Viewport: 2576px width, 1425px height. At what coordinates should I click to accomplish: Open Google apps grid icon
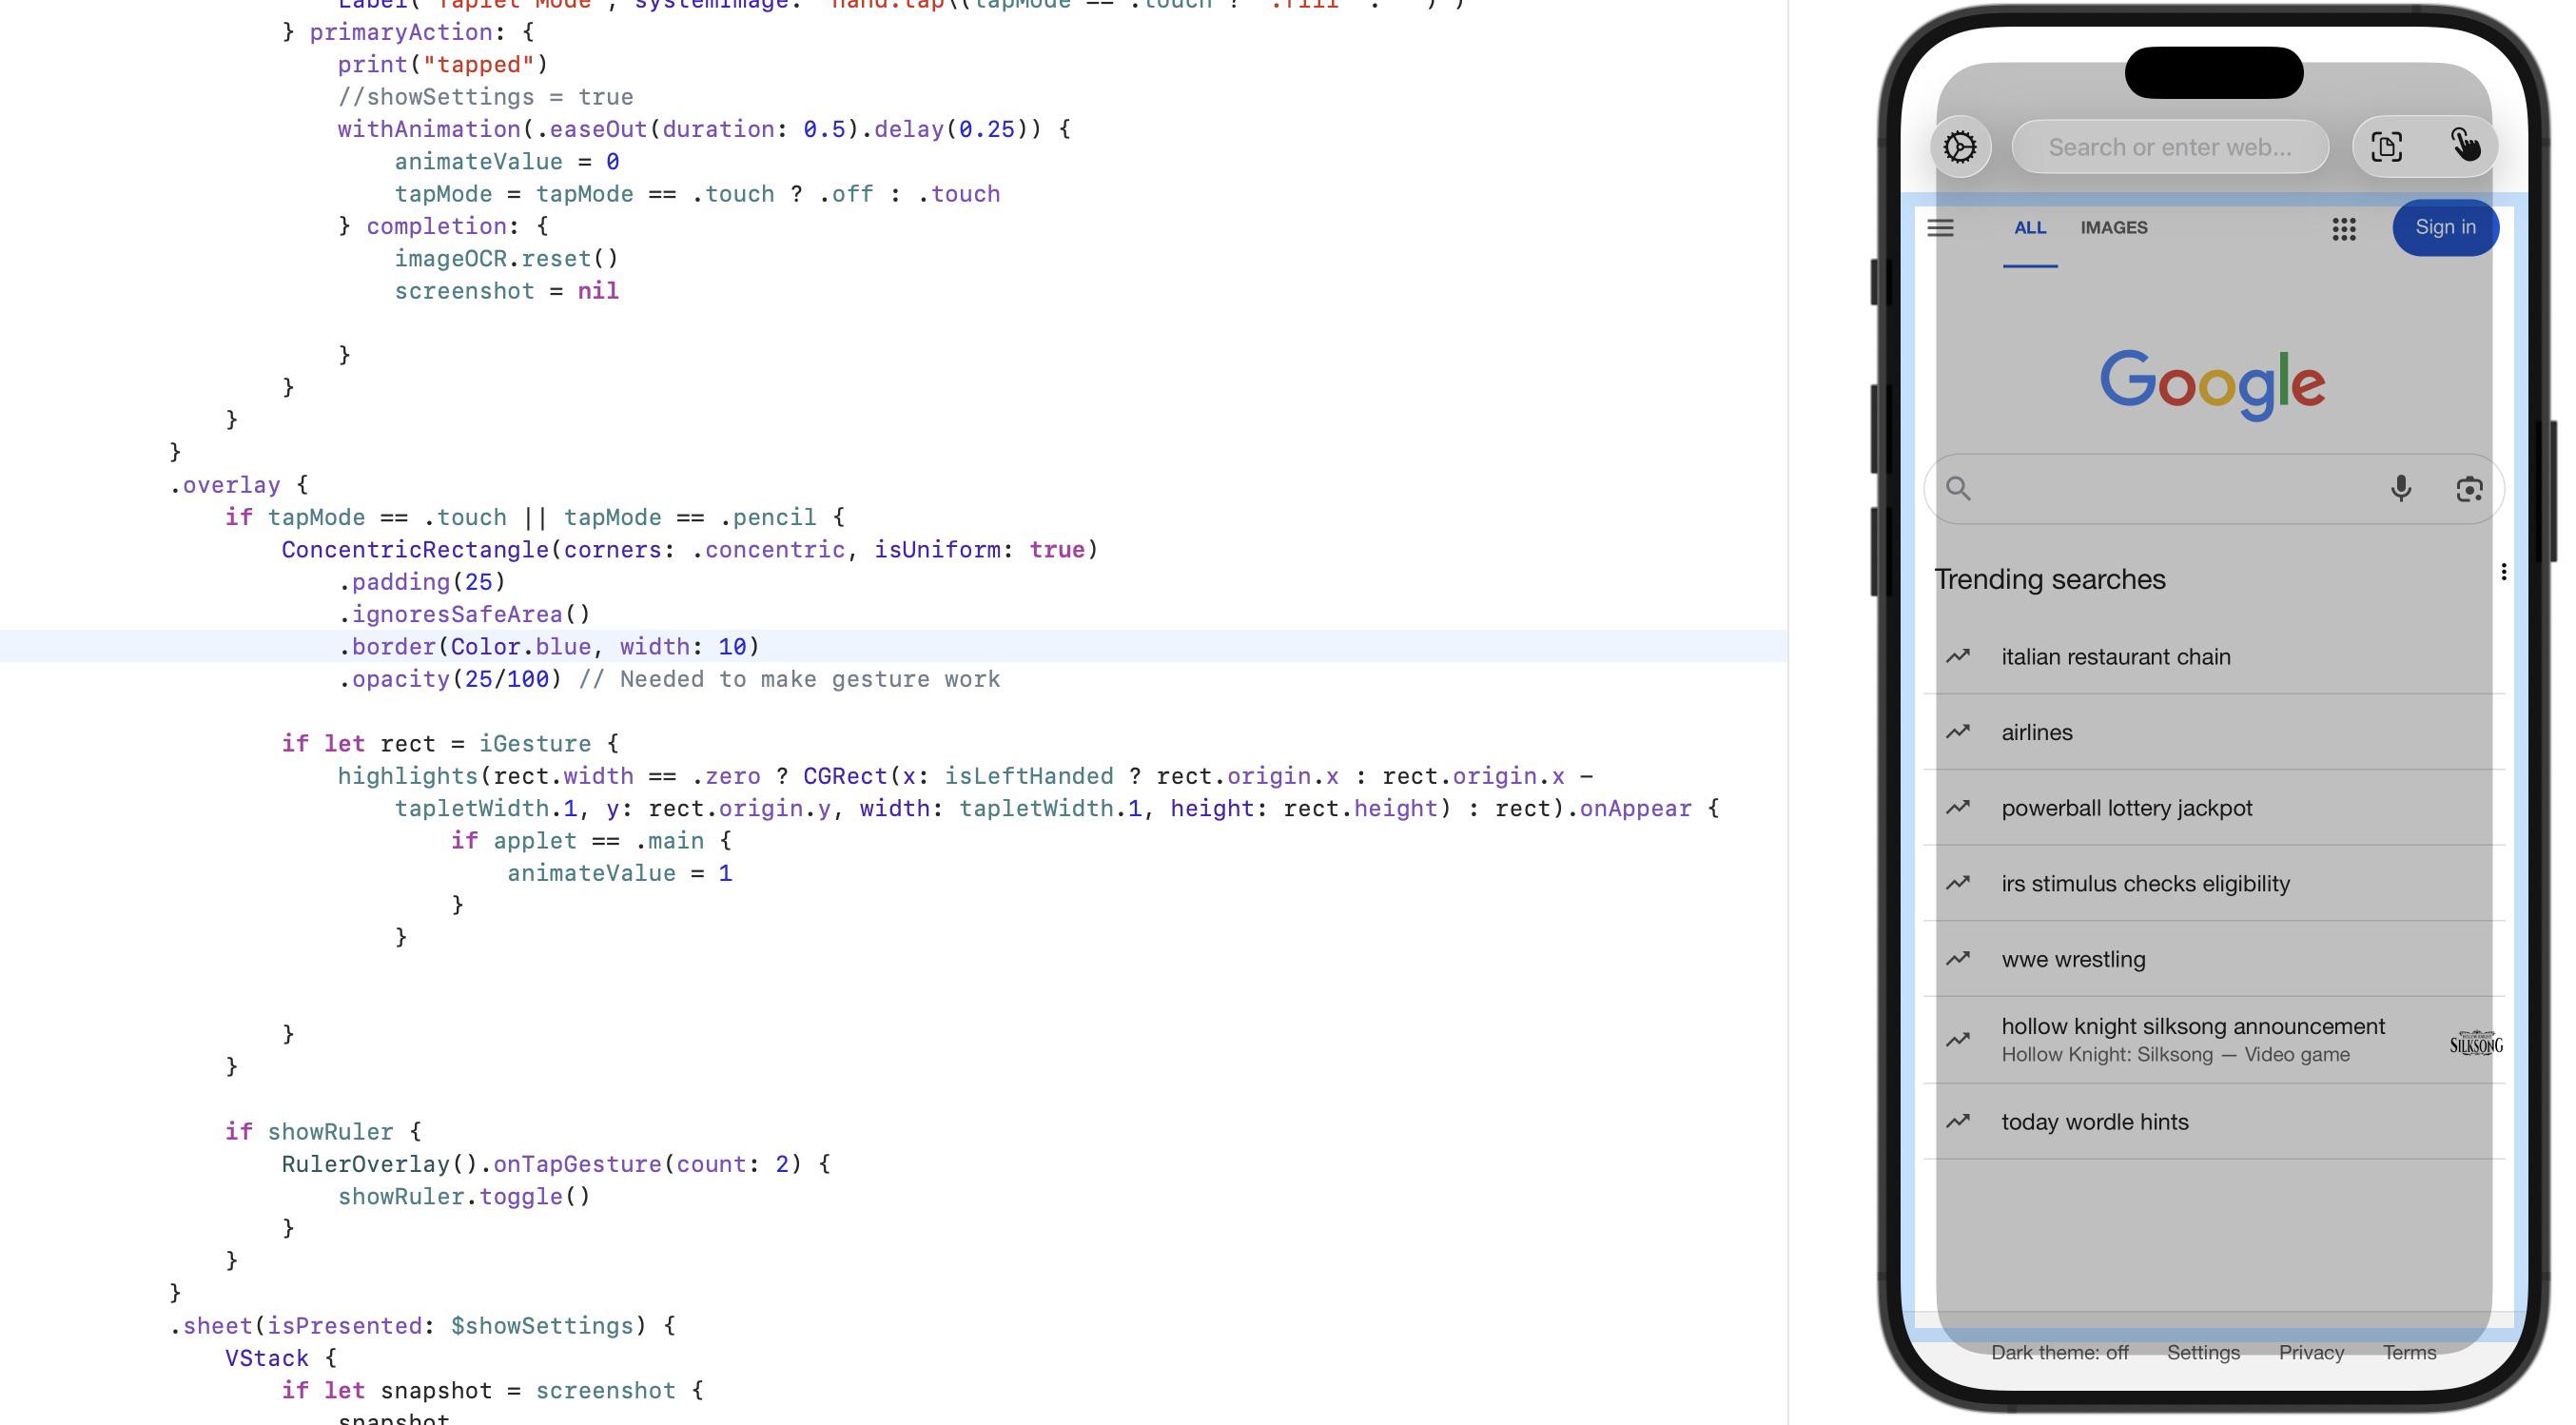pos(2343,229)
